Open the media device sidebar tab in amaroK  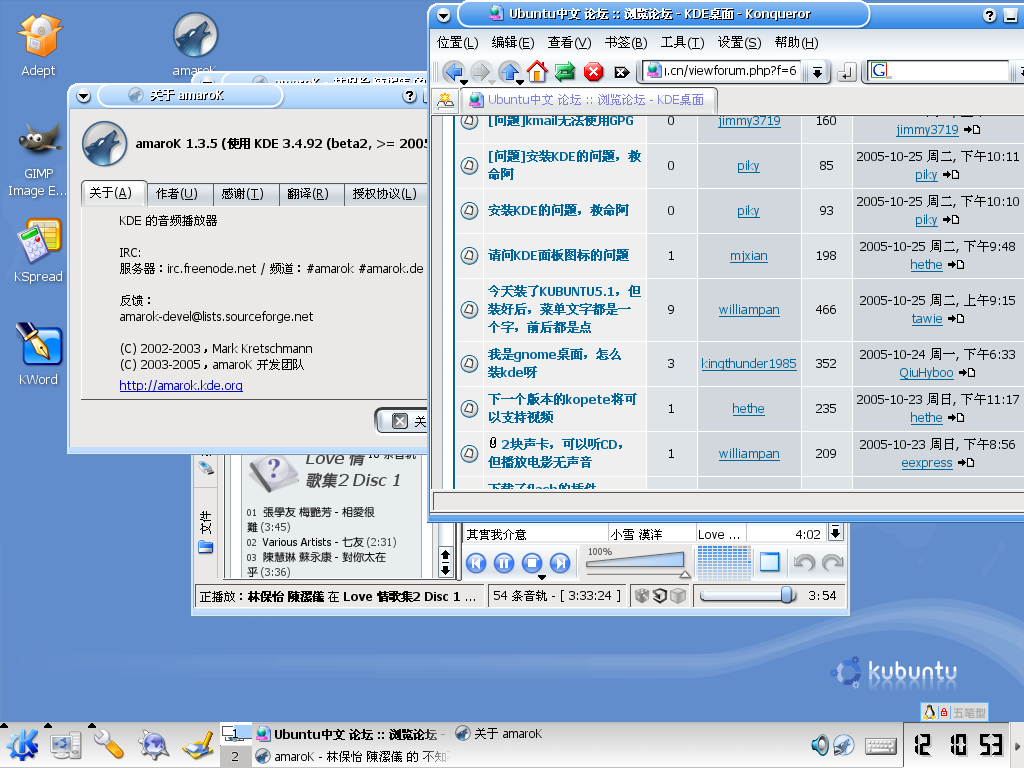(206, 467)
